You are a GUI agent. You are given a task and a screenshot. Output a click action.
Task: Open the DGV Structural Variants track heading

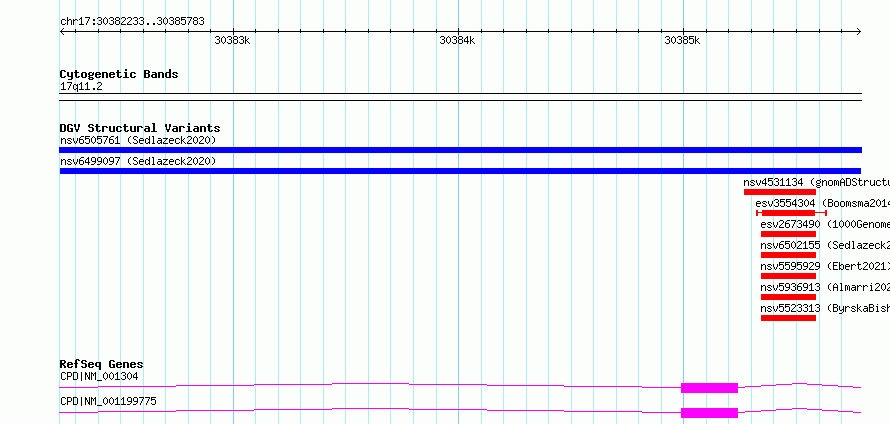(140, 128)
